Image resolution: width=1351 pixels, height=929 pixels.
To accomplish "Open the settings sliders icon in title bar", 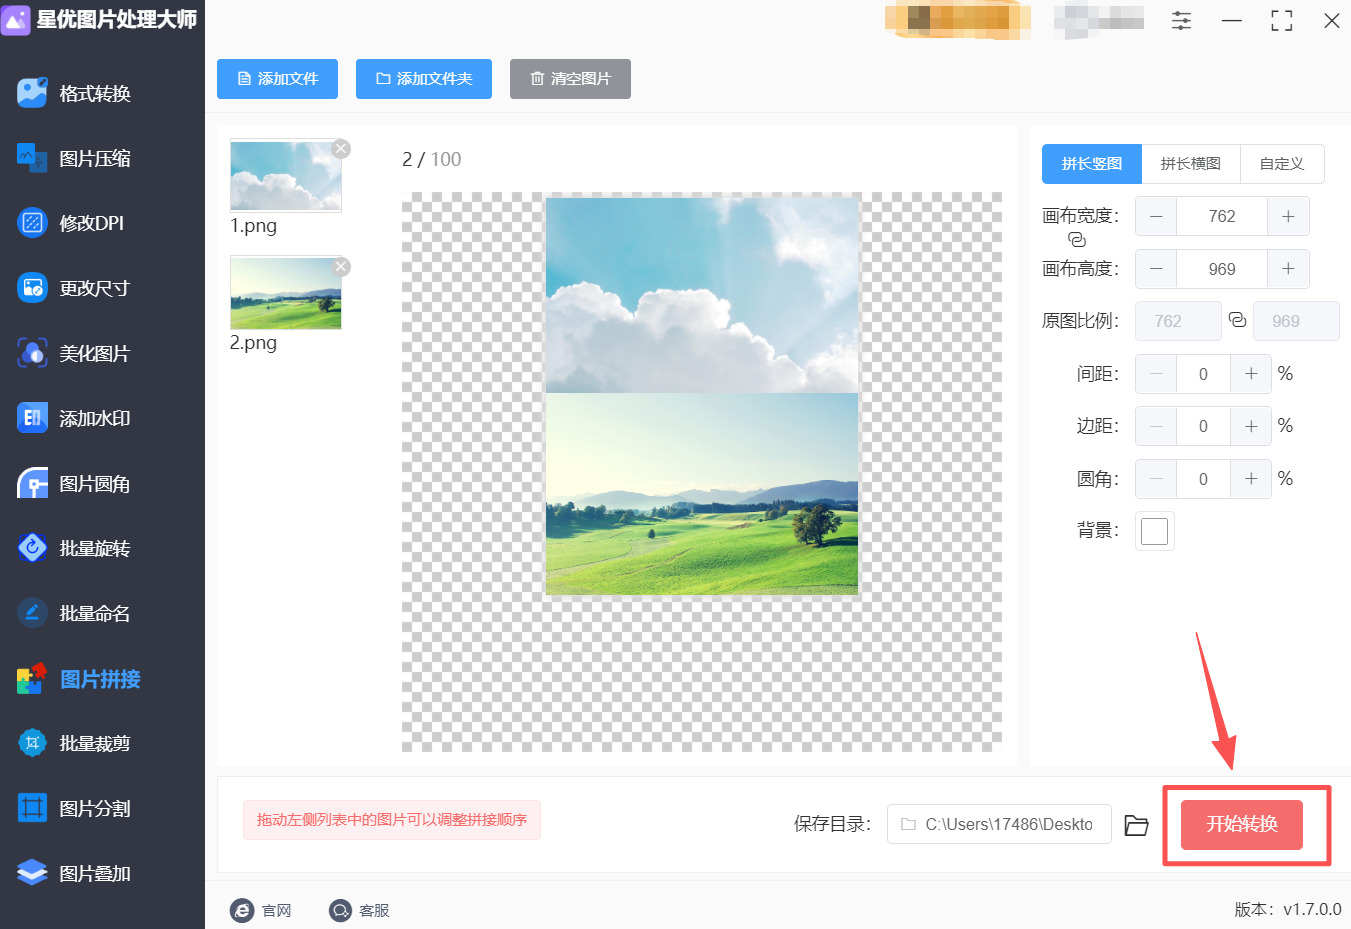I will click(1181, 20).
